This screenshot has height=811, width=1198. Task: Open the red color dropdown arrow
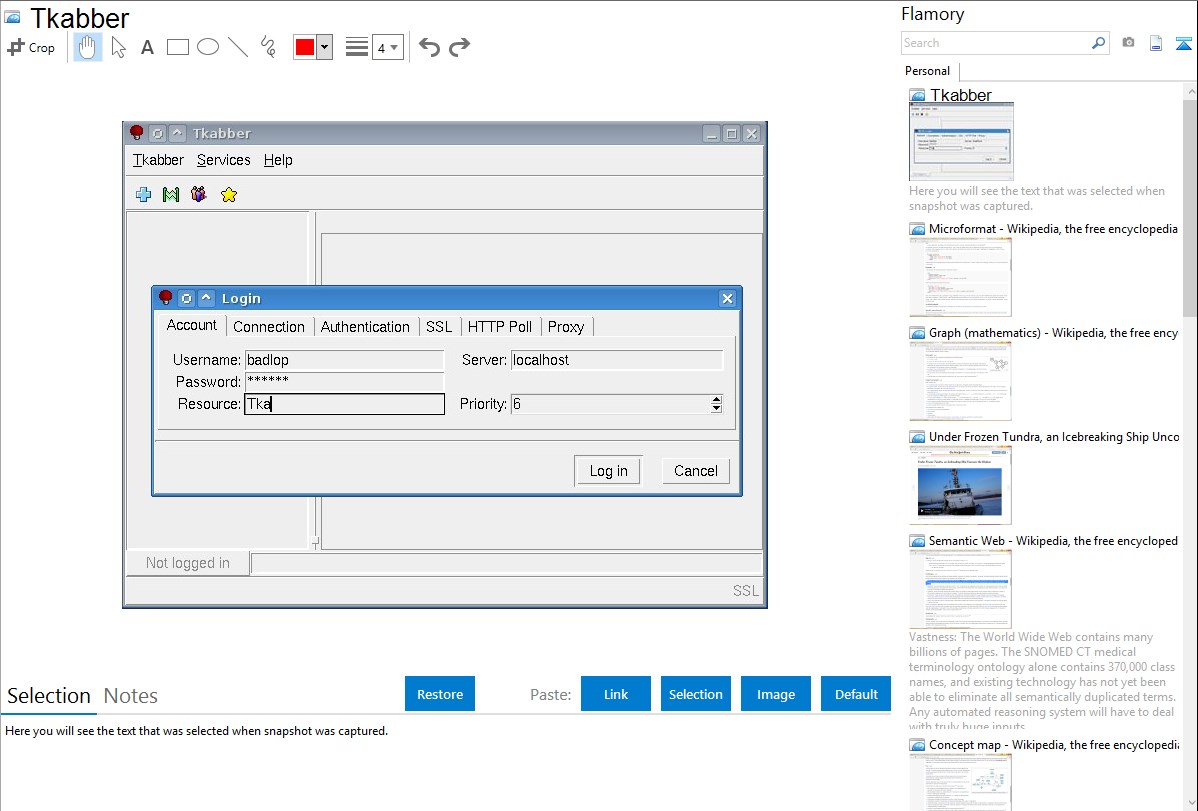[324, 47]
